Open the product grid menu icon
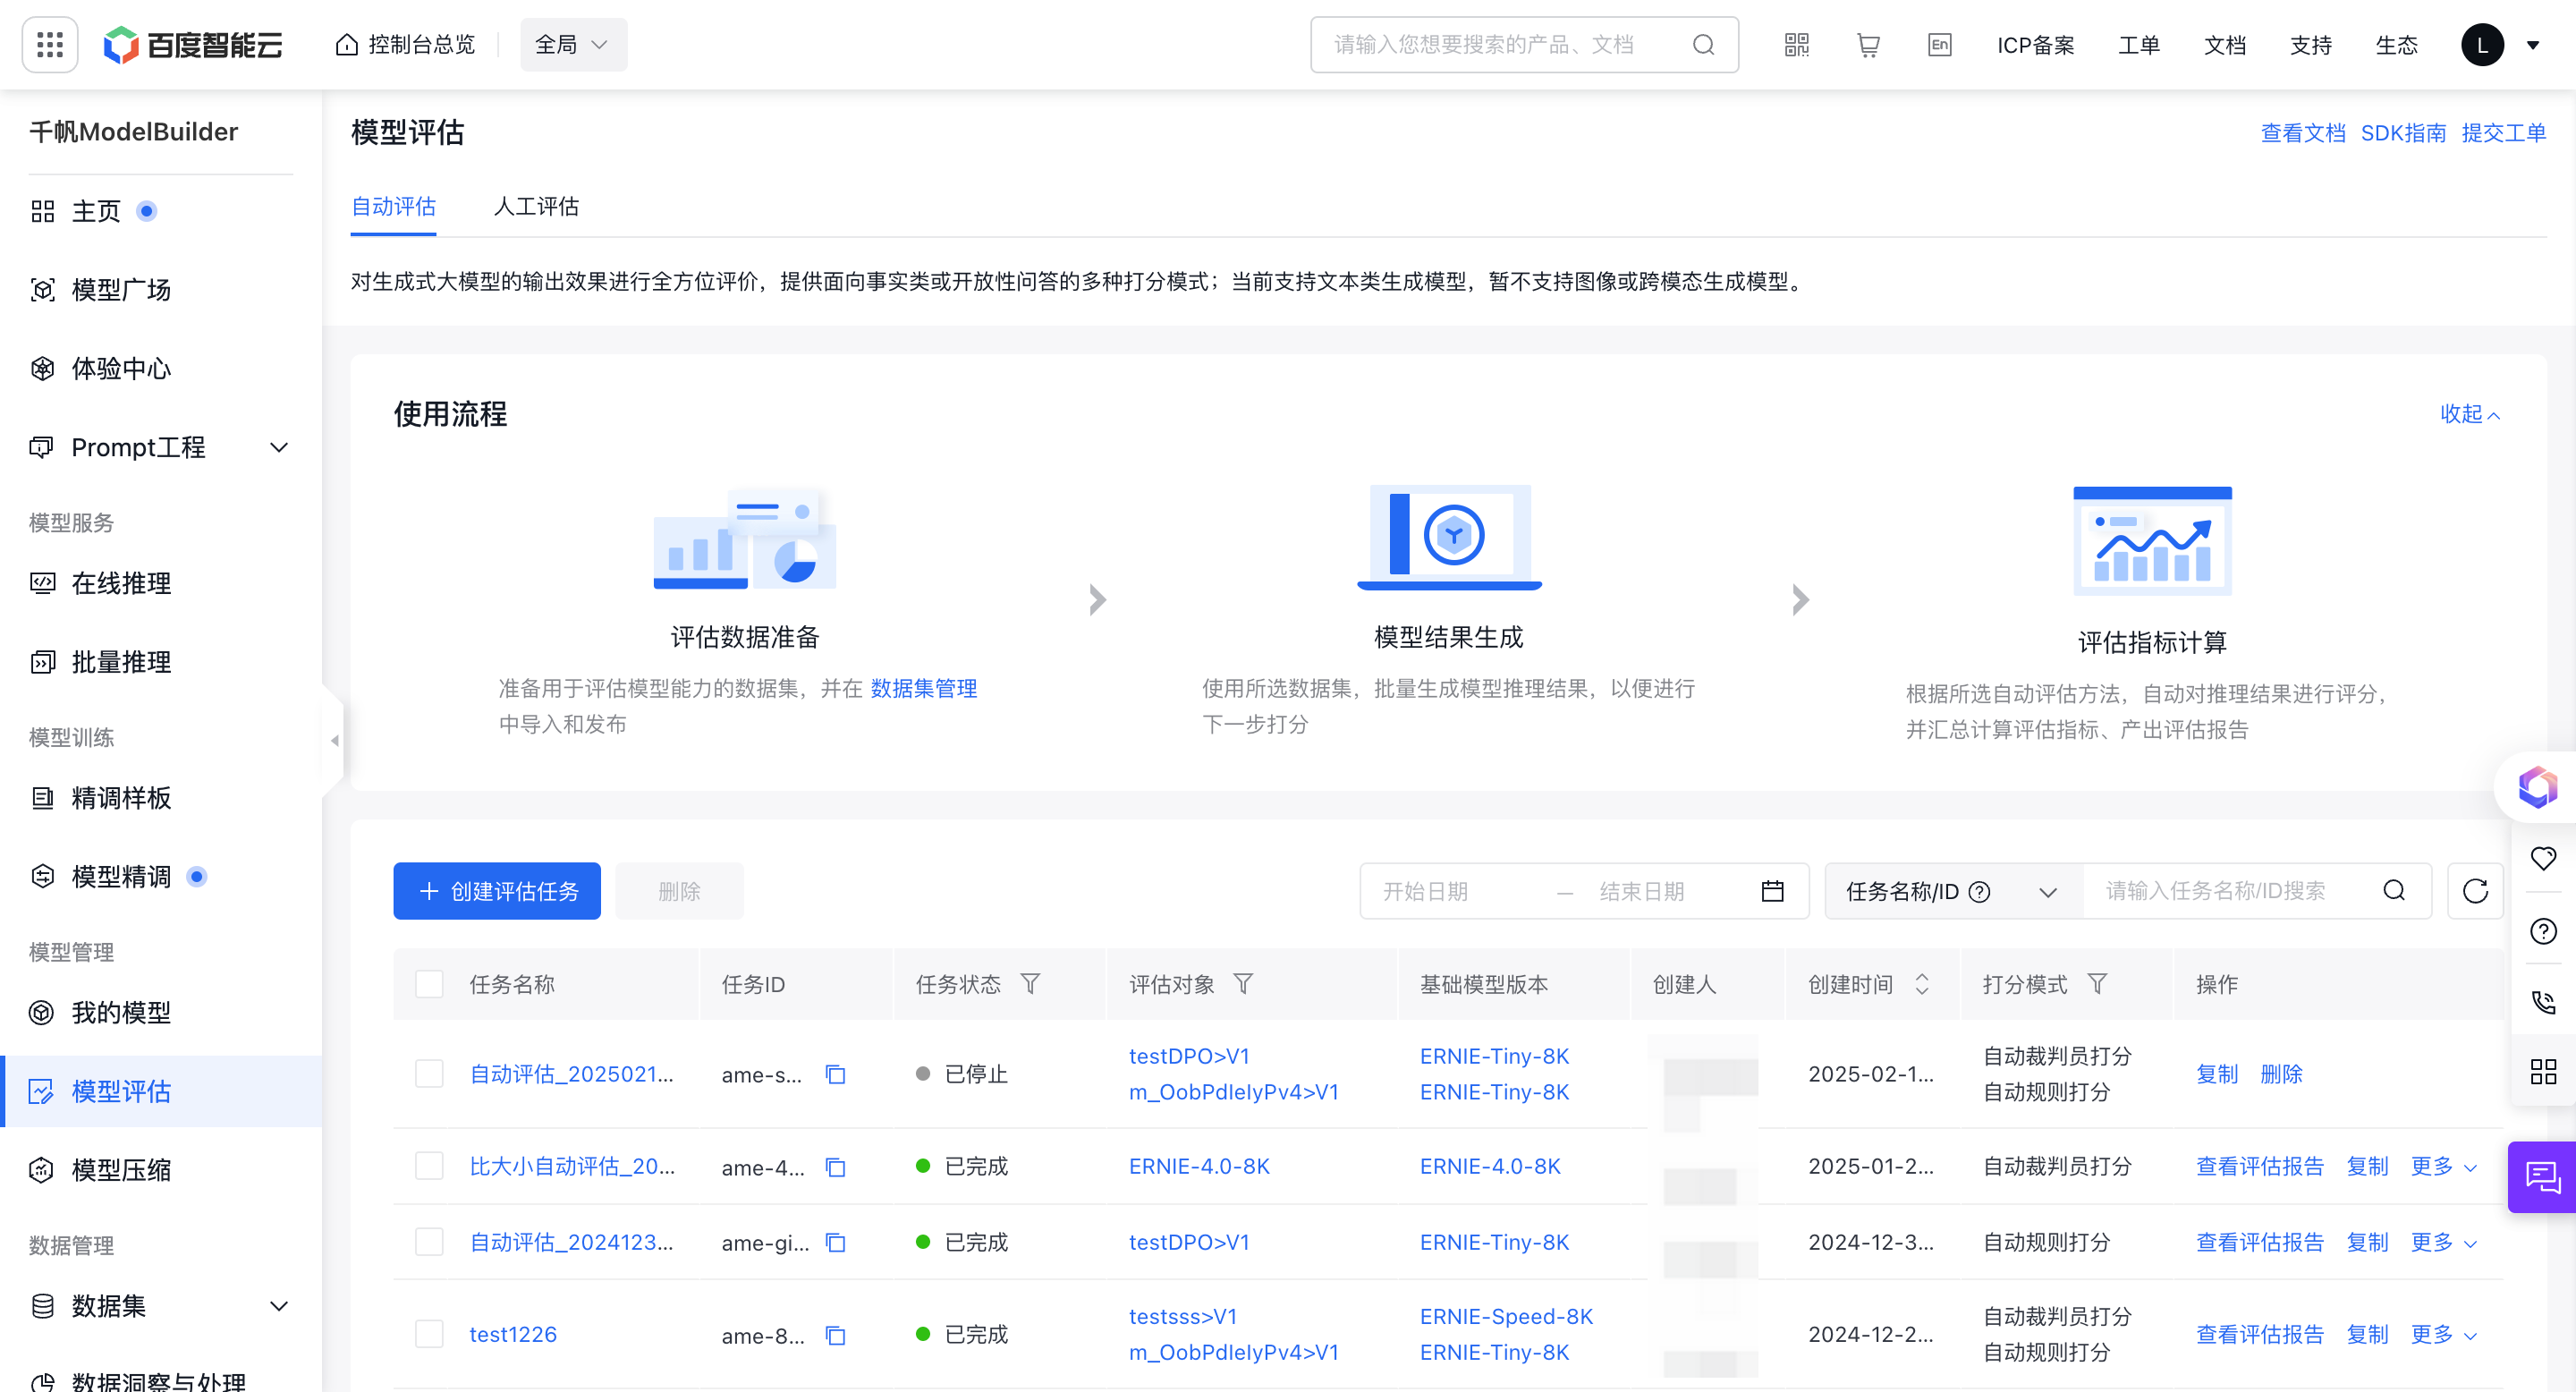The width and height of the screenshot is (2576, 1392). pos(50,45)
